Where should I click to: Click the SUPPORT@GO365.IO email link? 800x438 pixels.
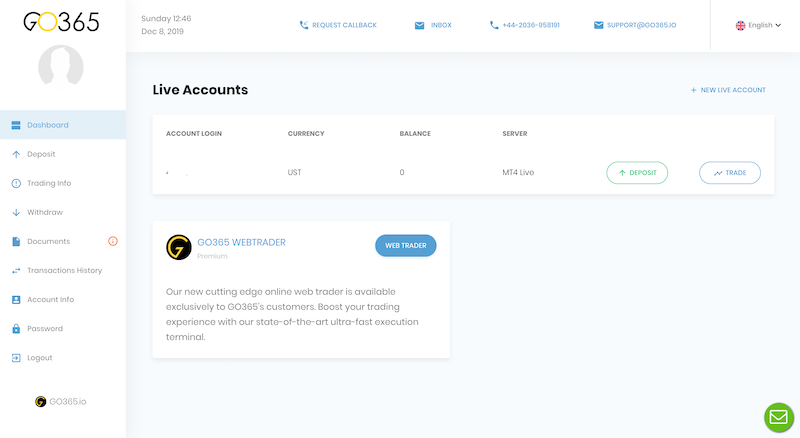tap(641, 25)
